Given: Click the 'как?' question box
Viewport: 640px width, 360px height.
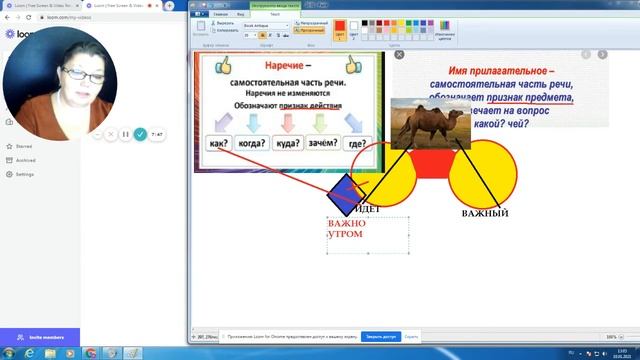Looking at the screenshot, I should click(219, 143).
